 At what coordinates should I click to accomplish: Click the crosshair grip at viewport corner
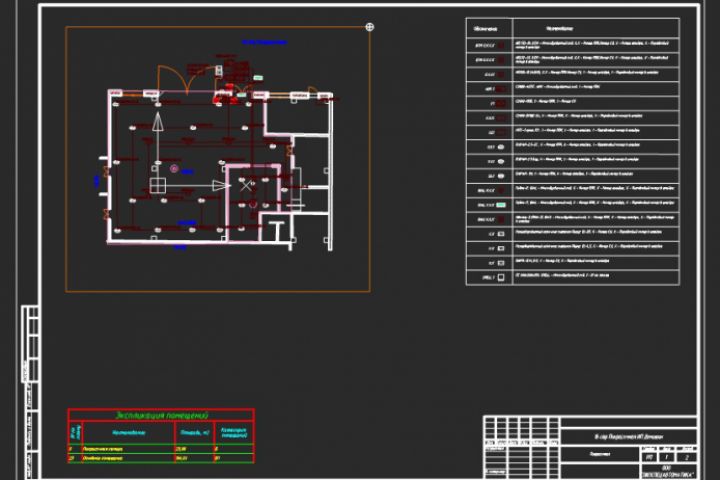click(x=369, y=27)
